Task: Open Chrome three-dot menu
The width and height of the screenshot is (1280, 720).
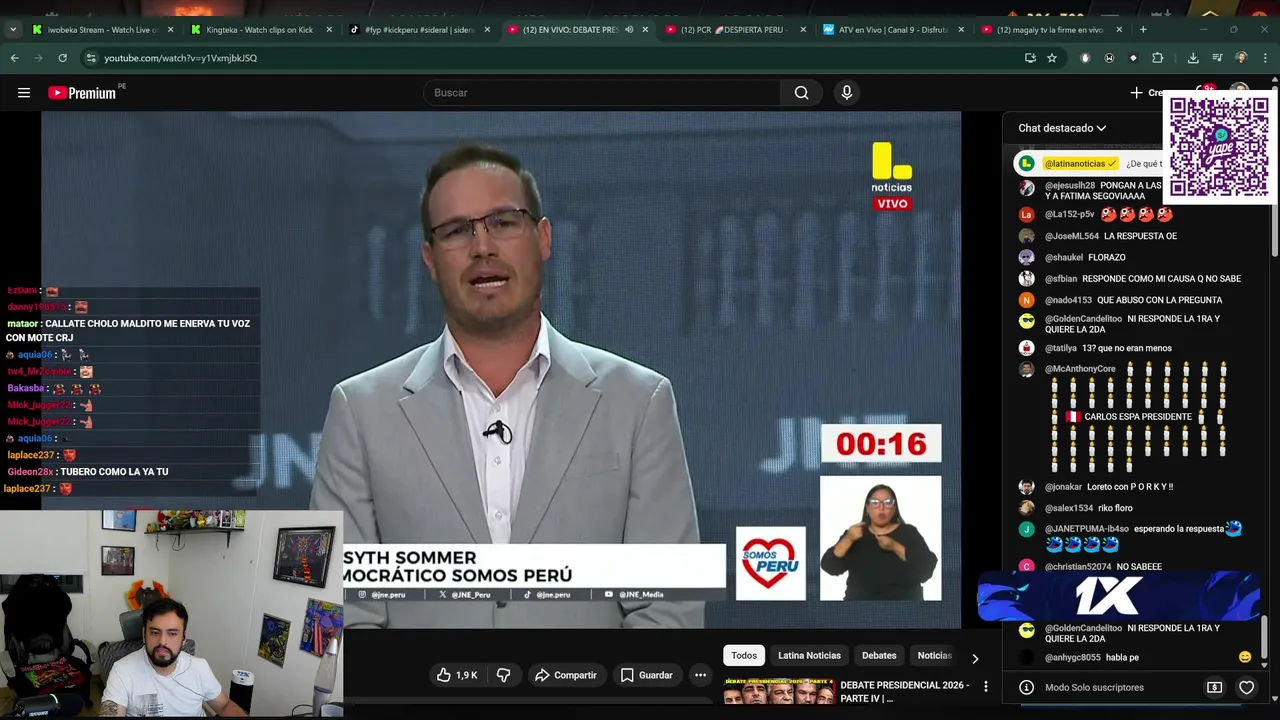Action: coord(1265,58)
